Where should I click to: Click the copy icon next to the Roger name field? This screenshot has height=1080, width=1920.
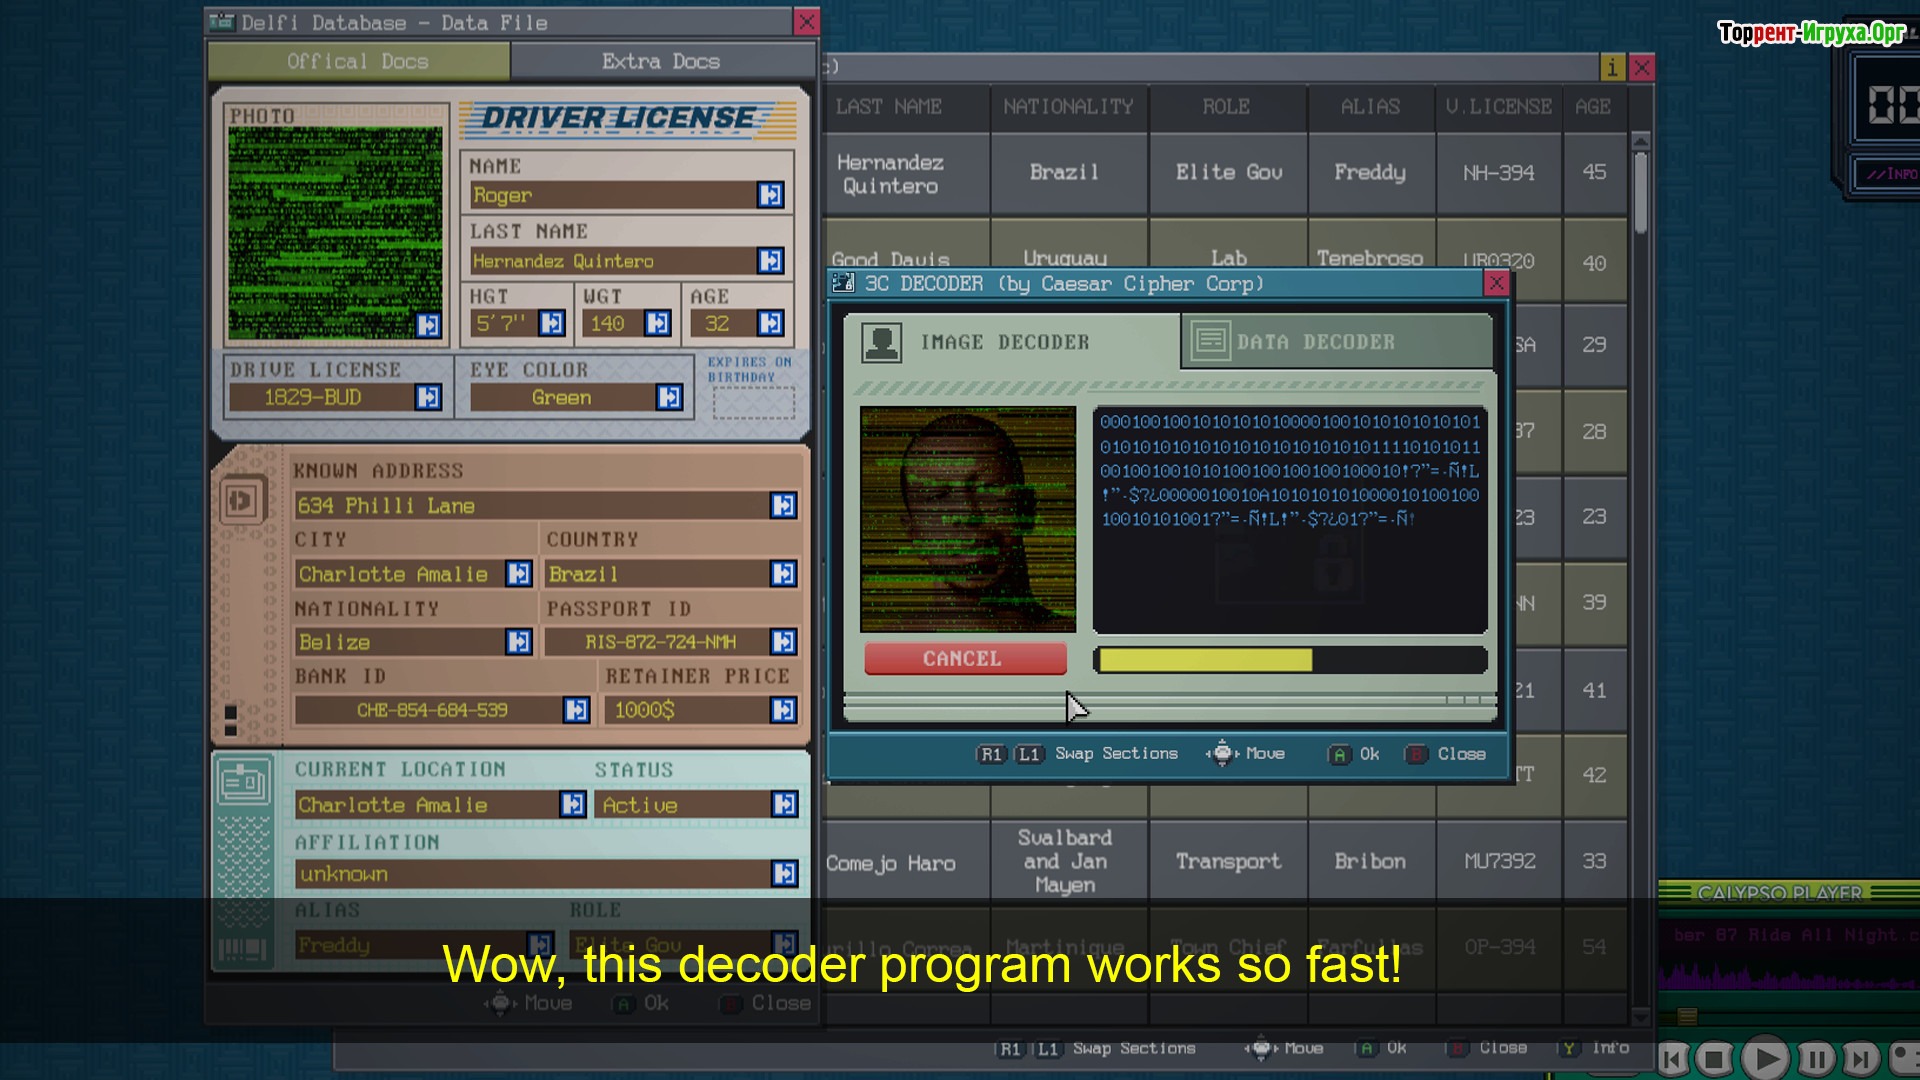(770, 195)
